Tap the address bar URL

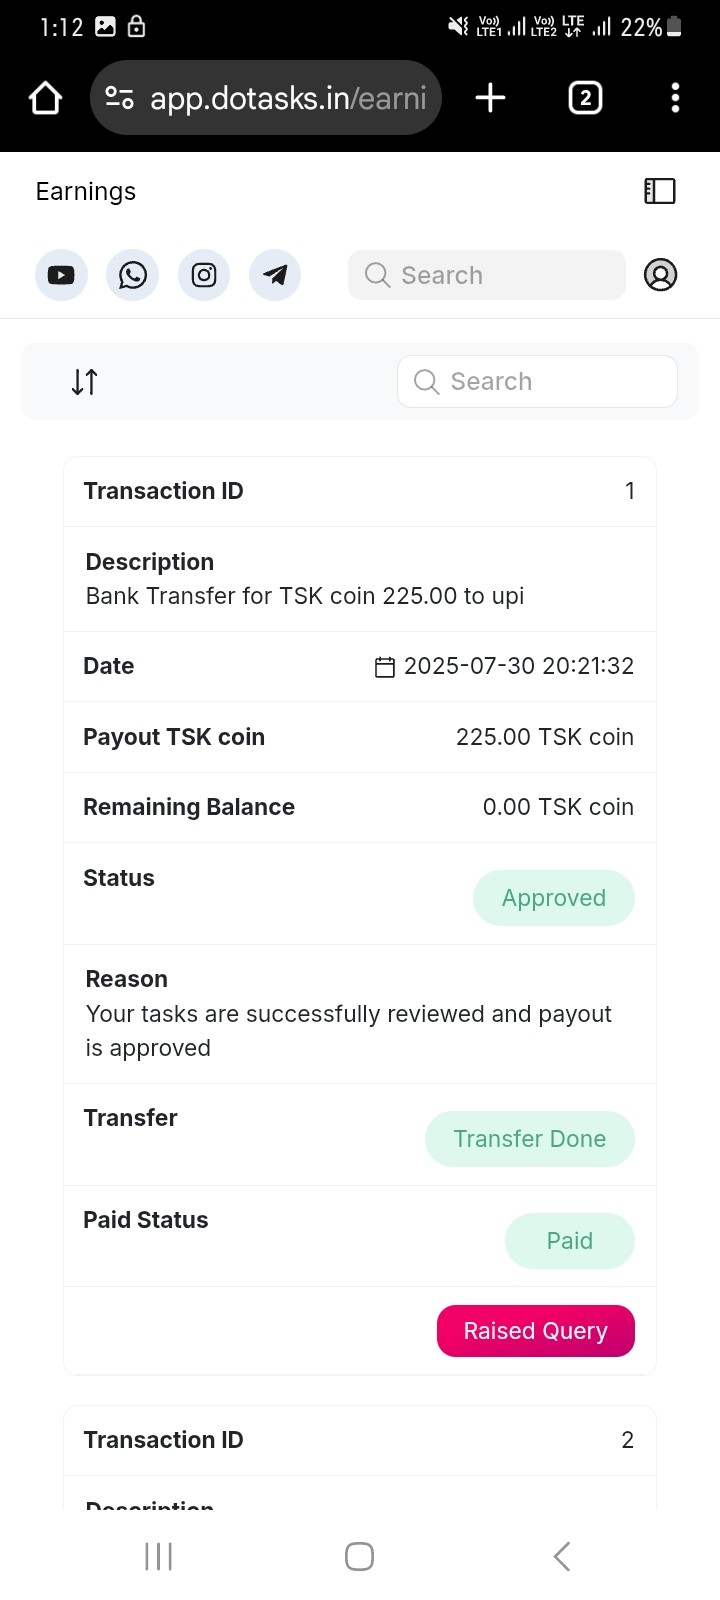click(x=288, y=98)
